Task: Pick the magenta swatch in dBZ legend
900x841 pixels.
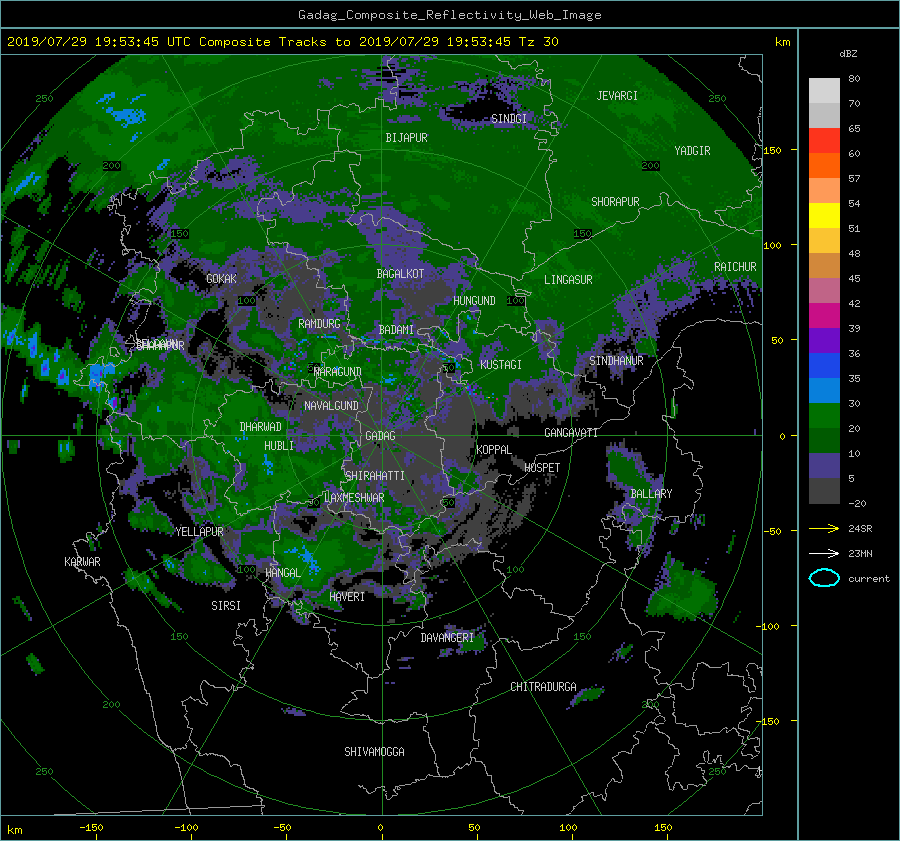Action: (824, 315)
